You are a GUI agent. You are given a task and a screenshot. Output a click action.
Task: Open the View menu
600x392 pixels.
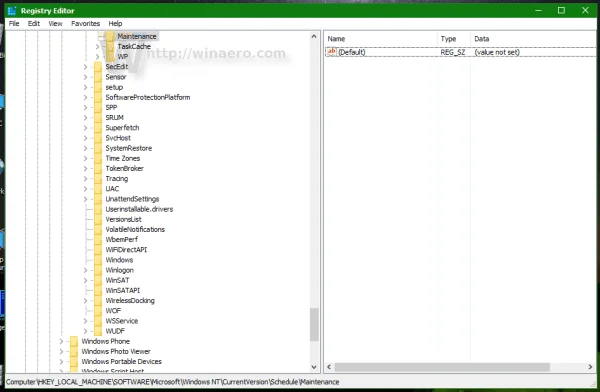[x=55, y=24]
